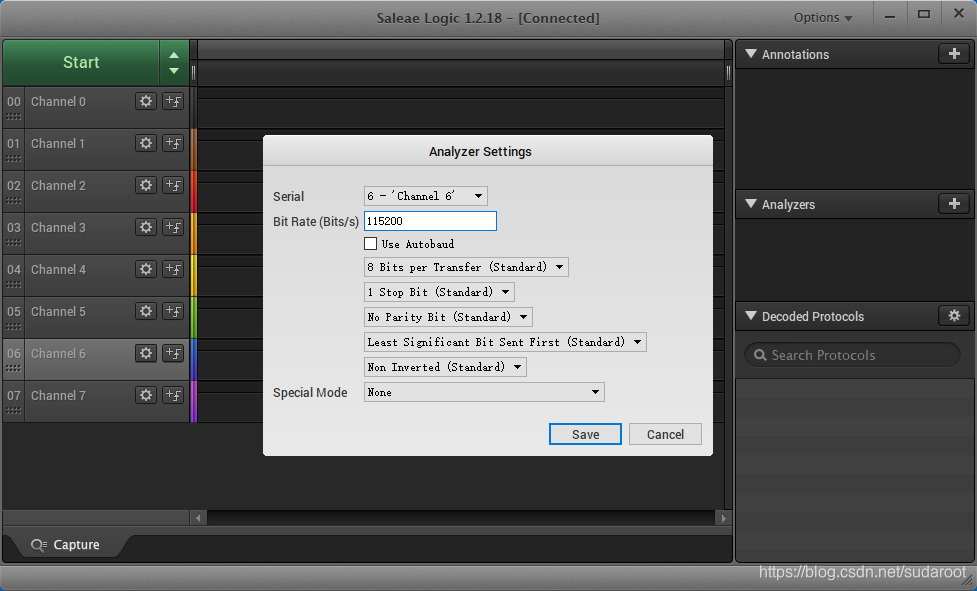Set trigger edge for Channel 3
This screenshot has width=977, height=591.
pos(173,227)
